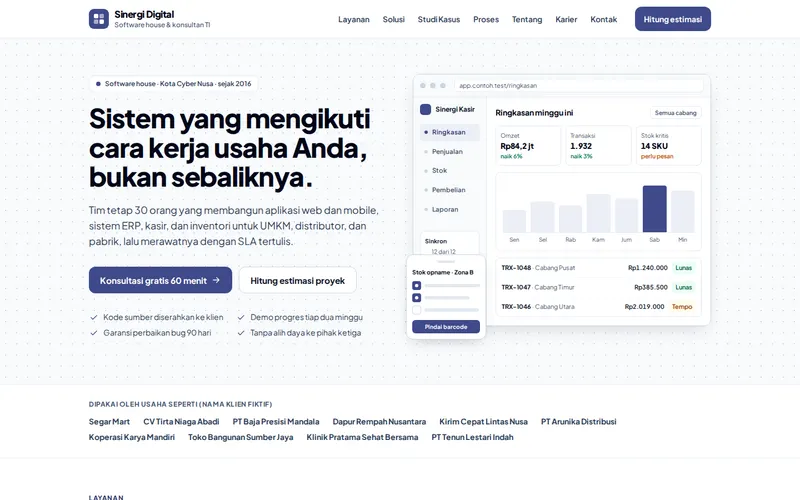Click the Segar Mart client name

point(109,421)
